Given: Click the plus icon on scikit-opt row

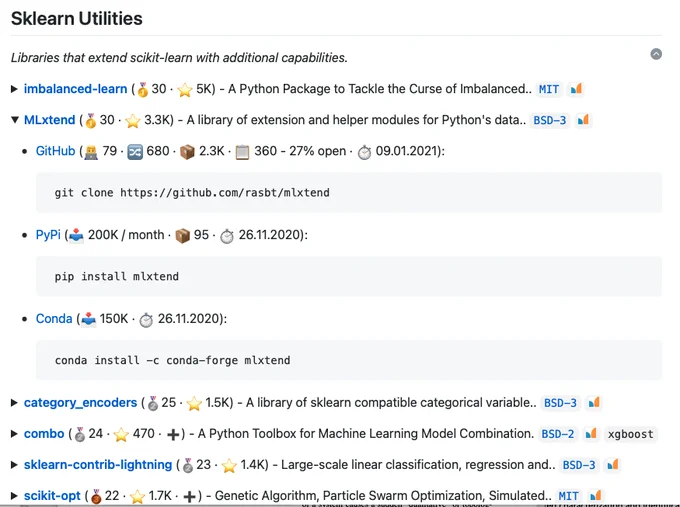Looking at the screenshot, I should point(190,497).
